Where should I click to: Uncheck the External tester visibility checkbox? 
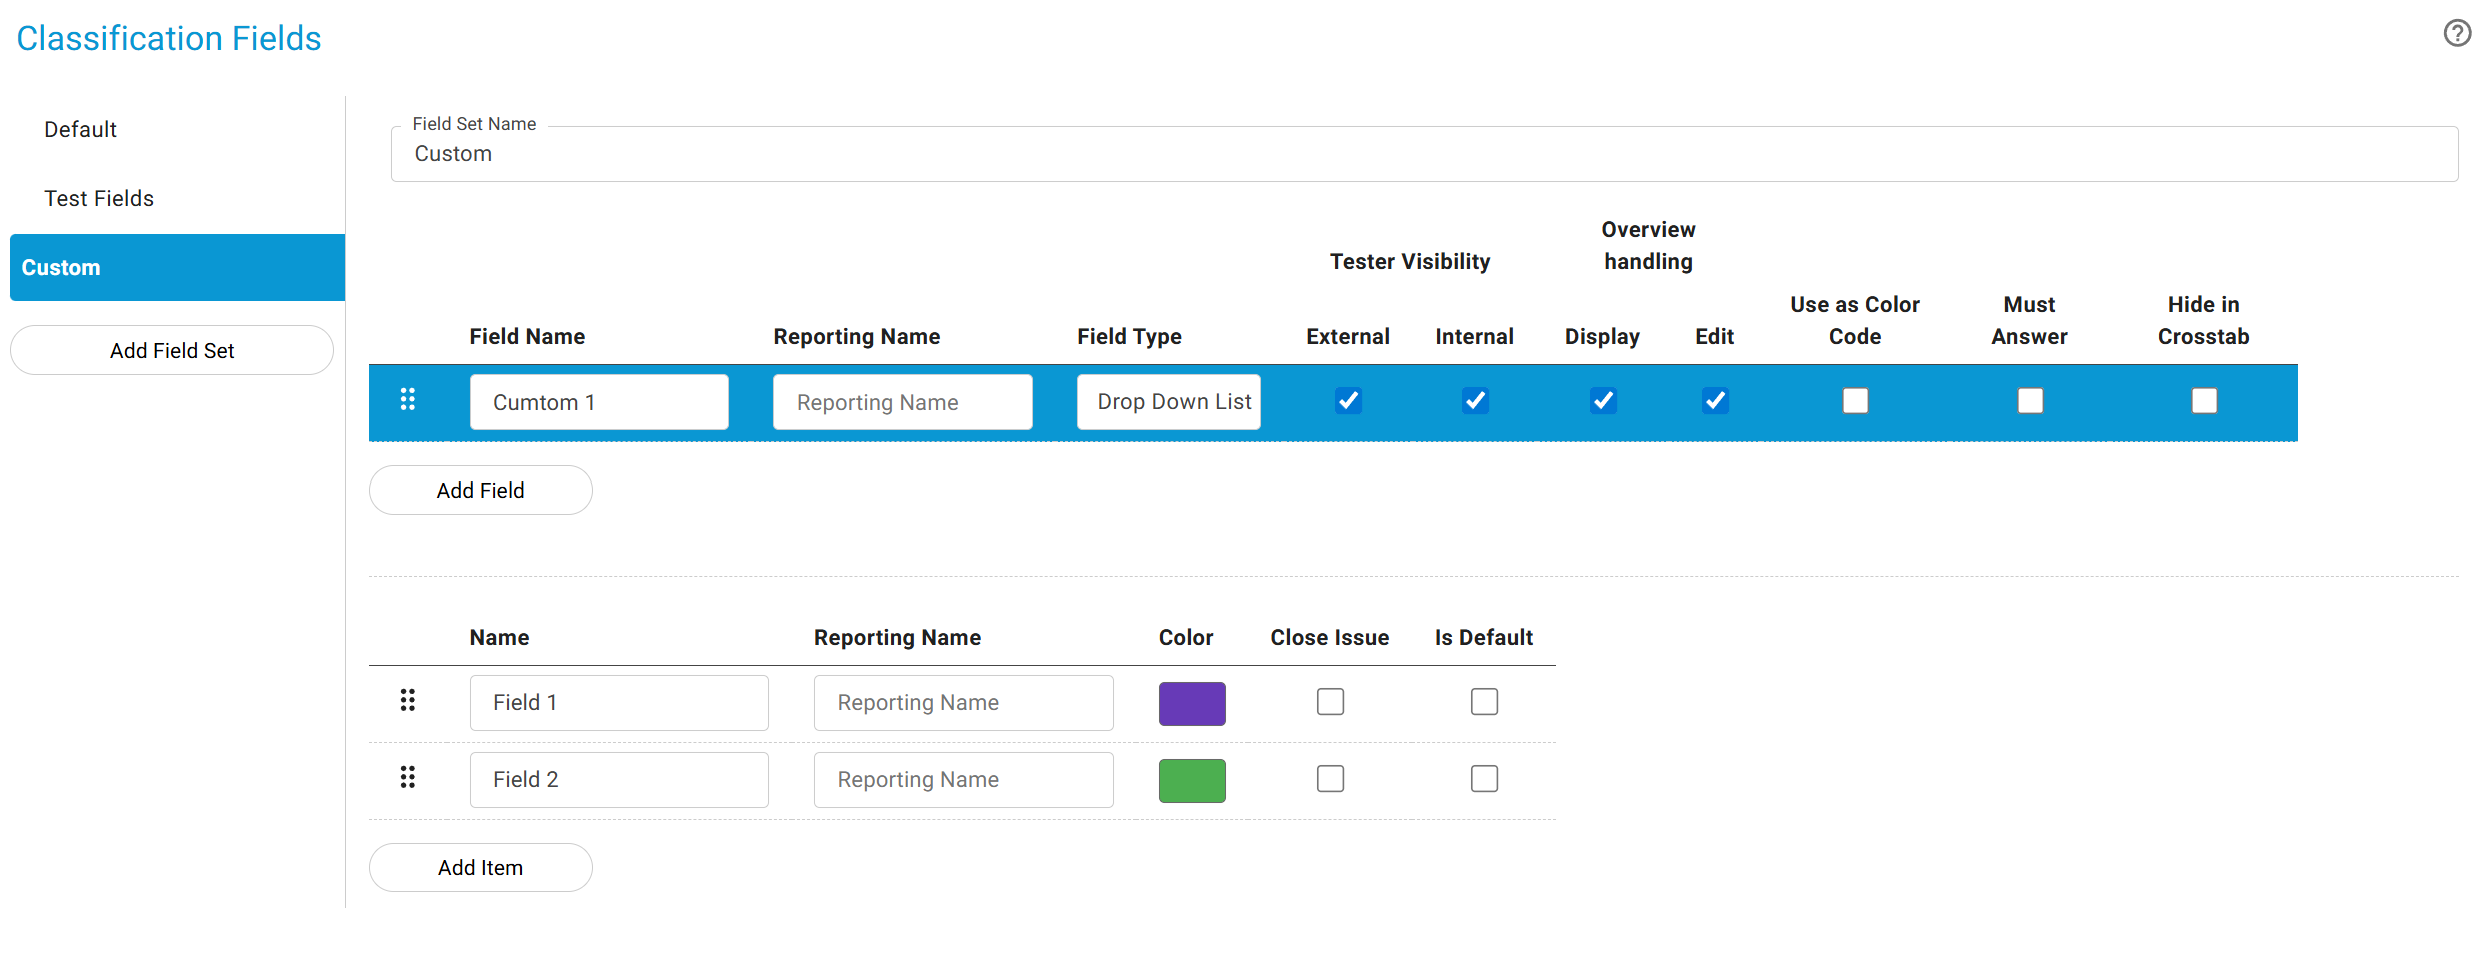pos(1348,401)
